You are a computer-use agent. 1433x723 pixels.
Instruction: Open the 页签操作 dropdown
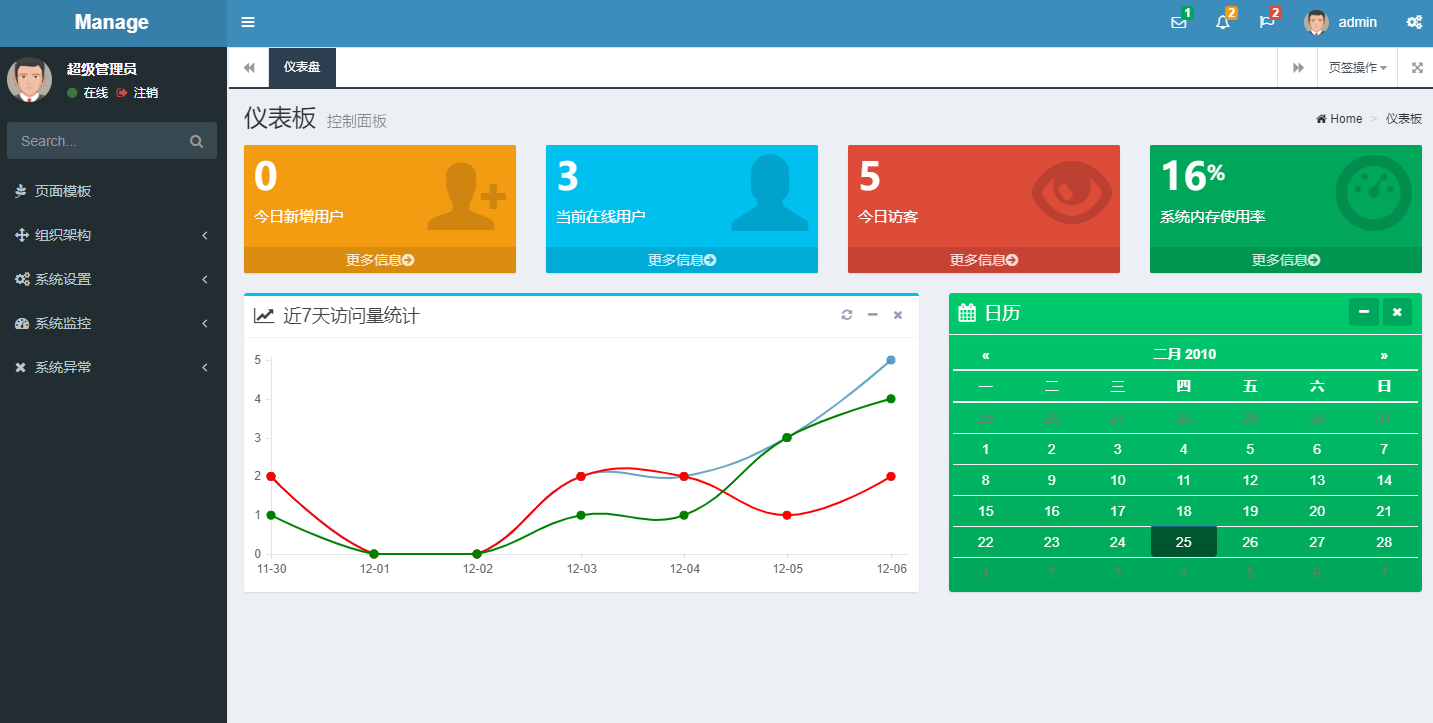click(x=1357, y=67)
